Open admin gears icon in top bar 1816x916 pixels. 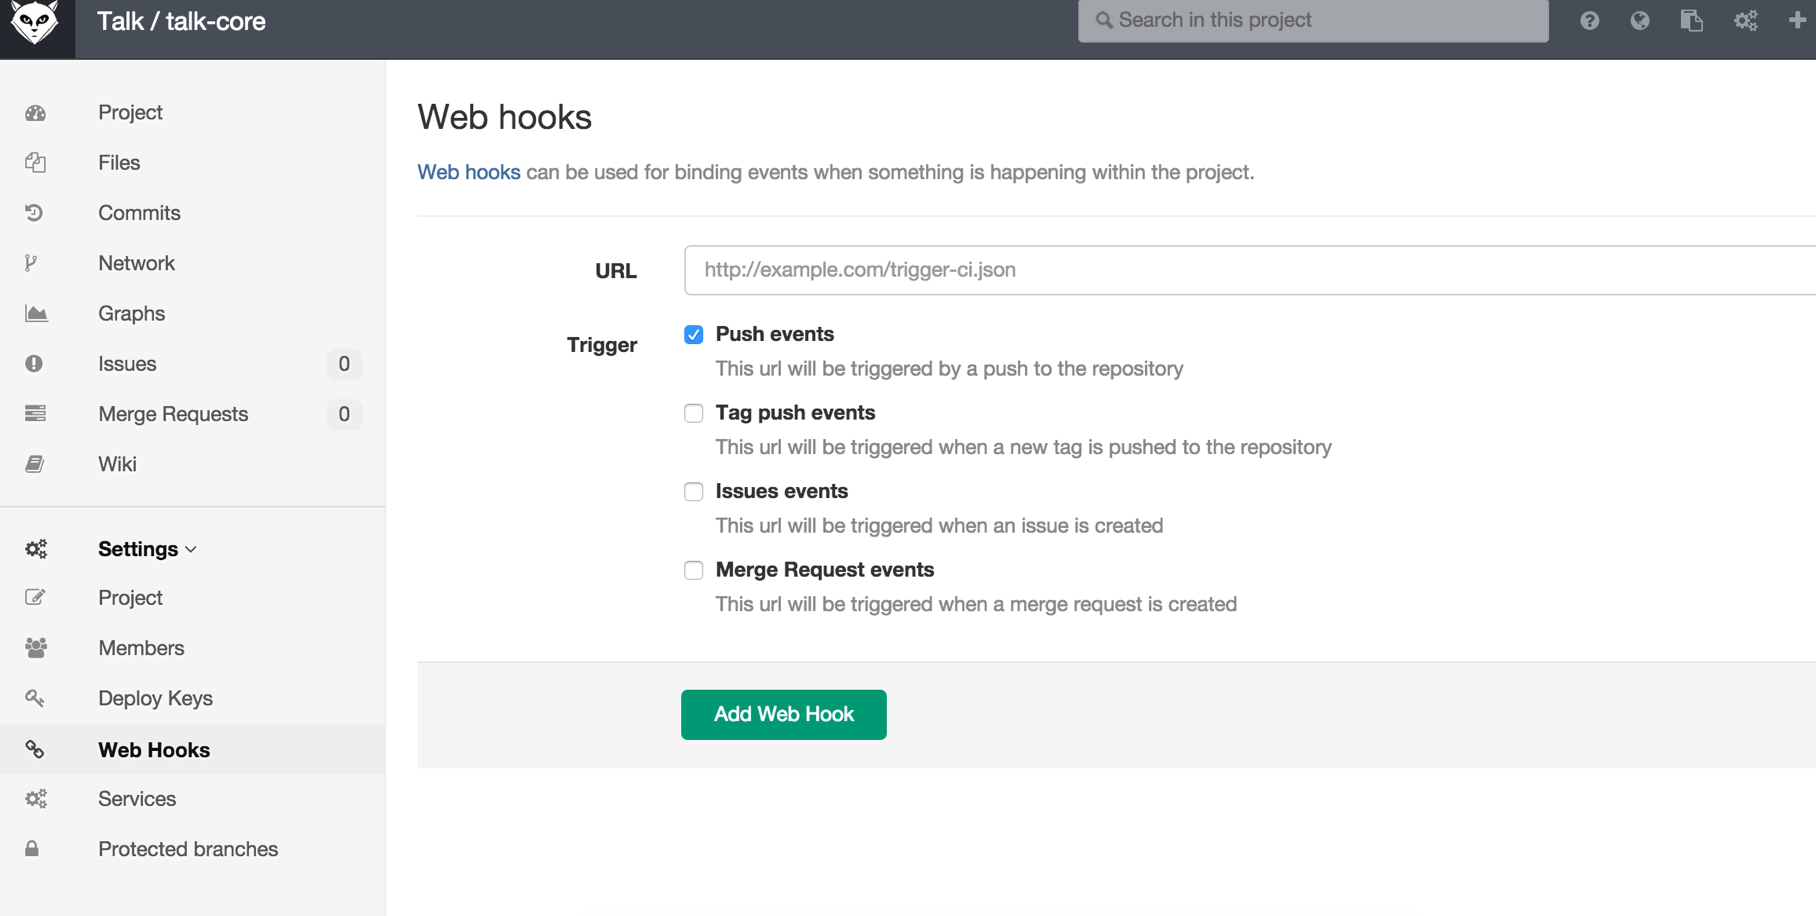pyautogui.click(x=1745, y=20)
